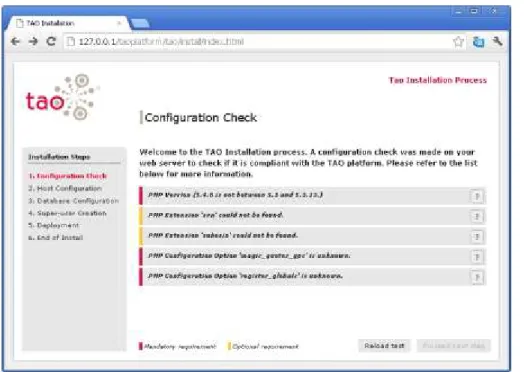This screenshot has height=372, width=524.
Task: Select step 3 Database Configuration
Action: coord(74,201)
